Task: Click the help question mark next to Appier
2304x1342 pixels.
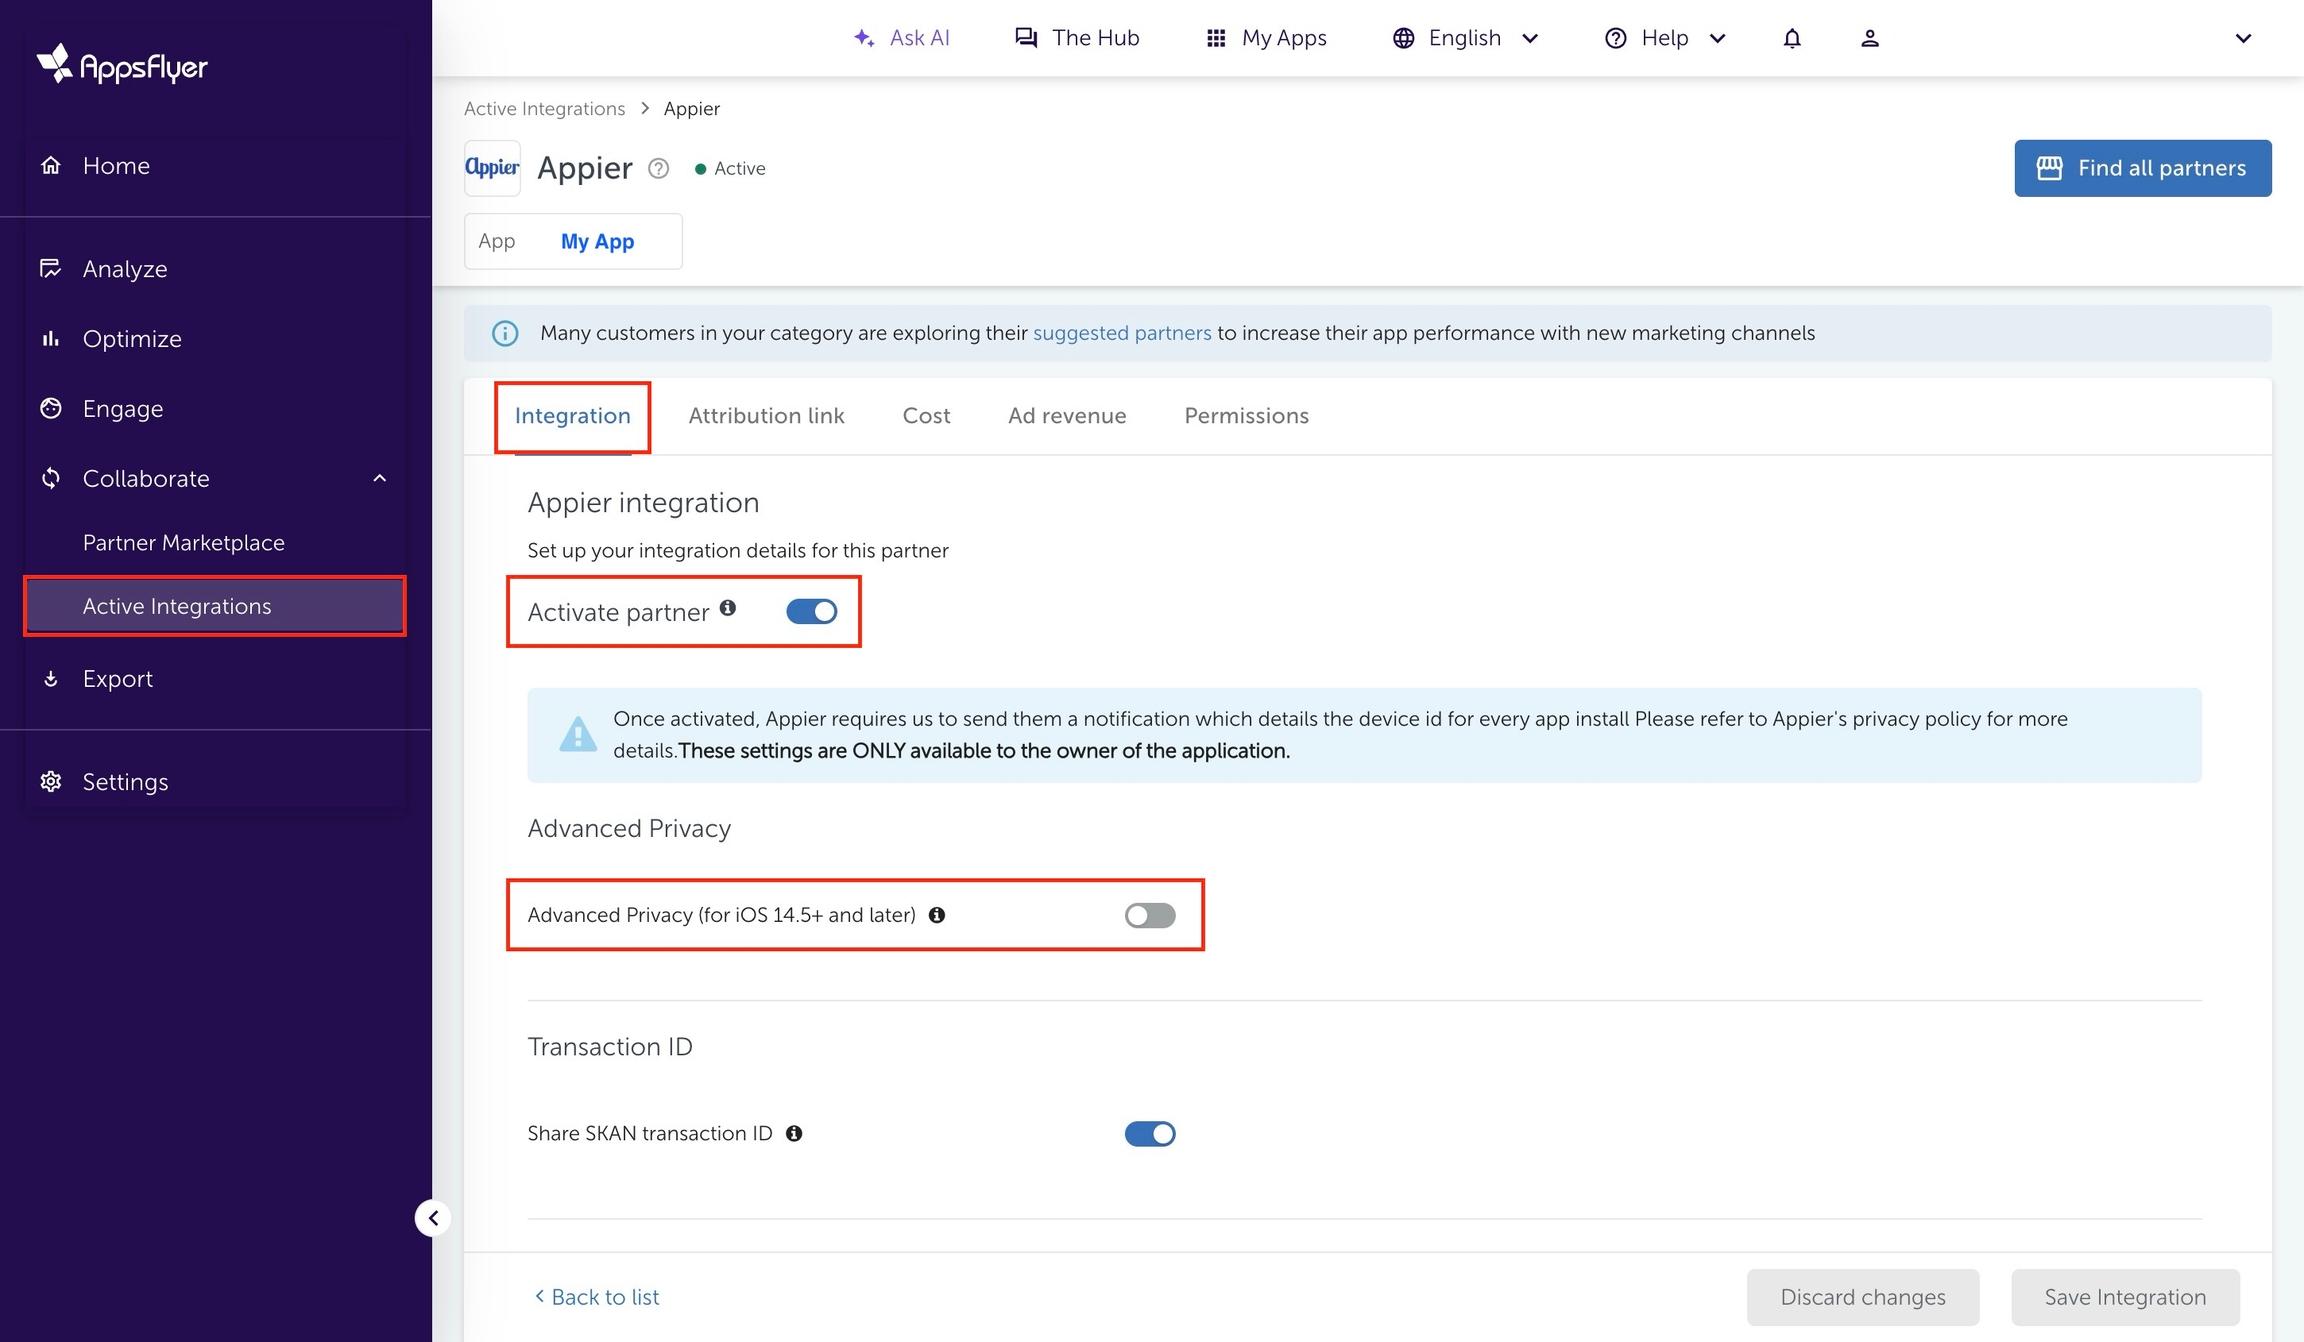Action: click(x=658, y=168)
